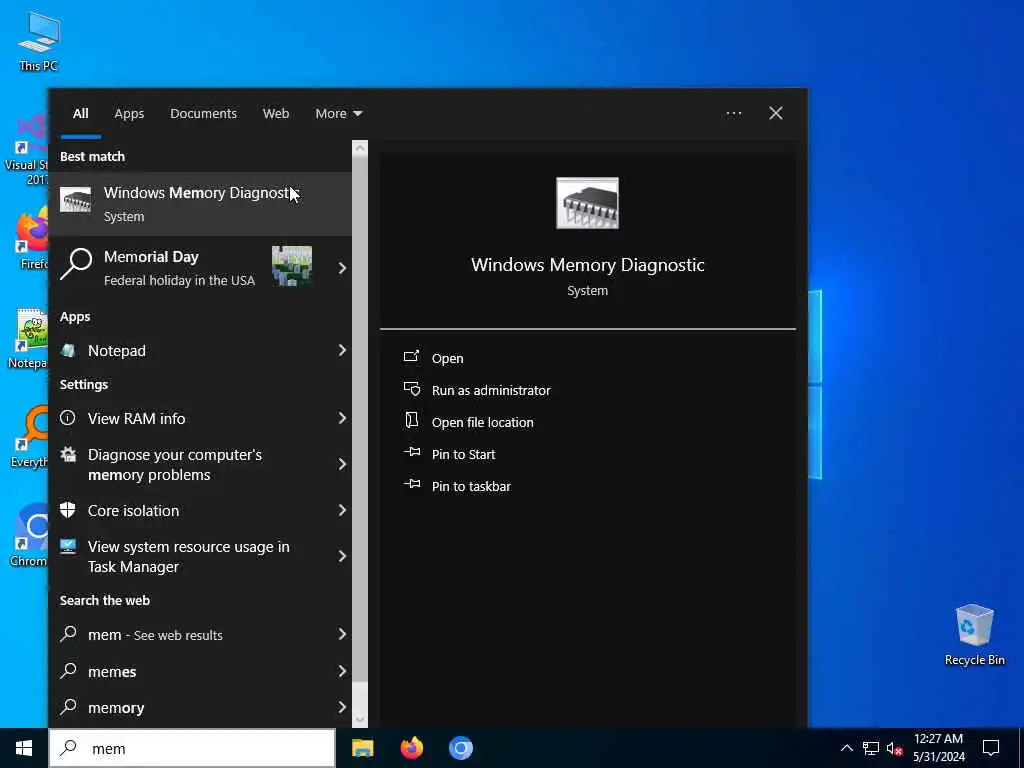Open Windows Memory Diagnostic best match result
Image resolution: width=1024 pixels, height=768 pixels.
pos(200,204)
